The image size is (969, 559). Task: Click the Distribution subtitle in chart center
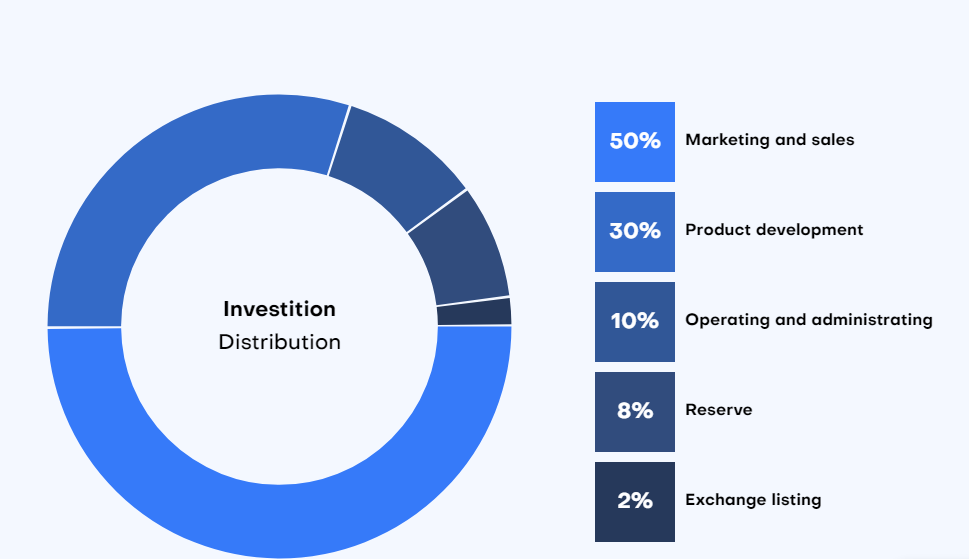click(x=279, y=342)
